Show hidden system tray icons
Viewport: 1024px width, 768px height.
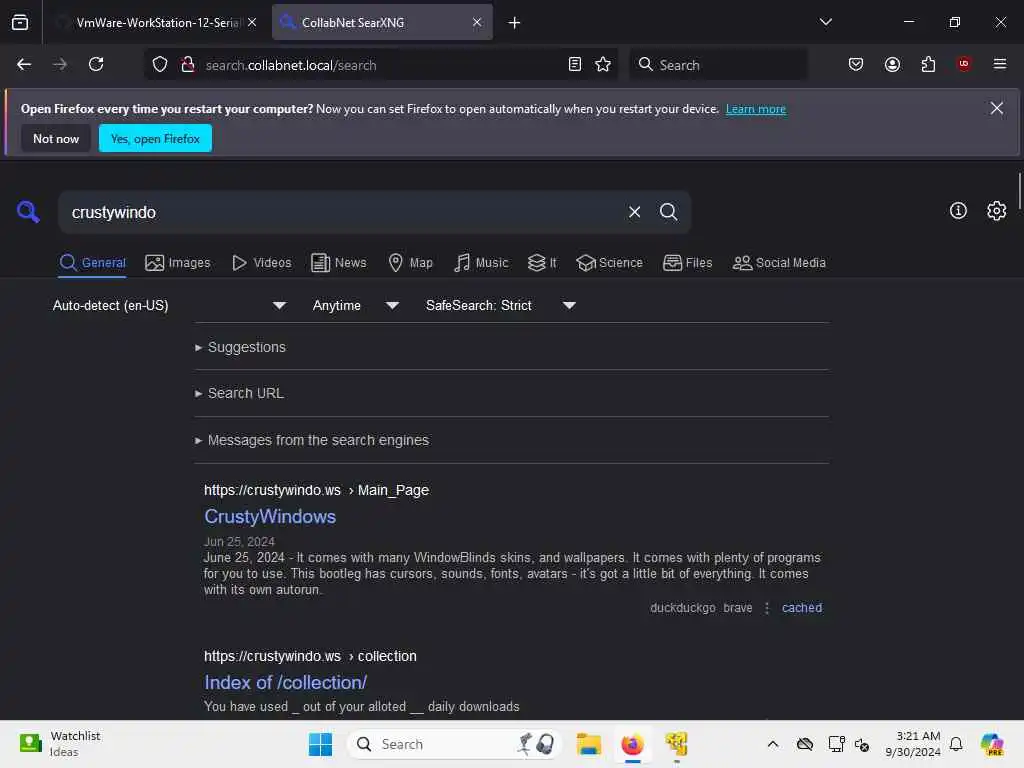pos(773,744)
